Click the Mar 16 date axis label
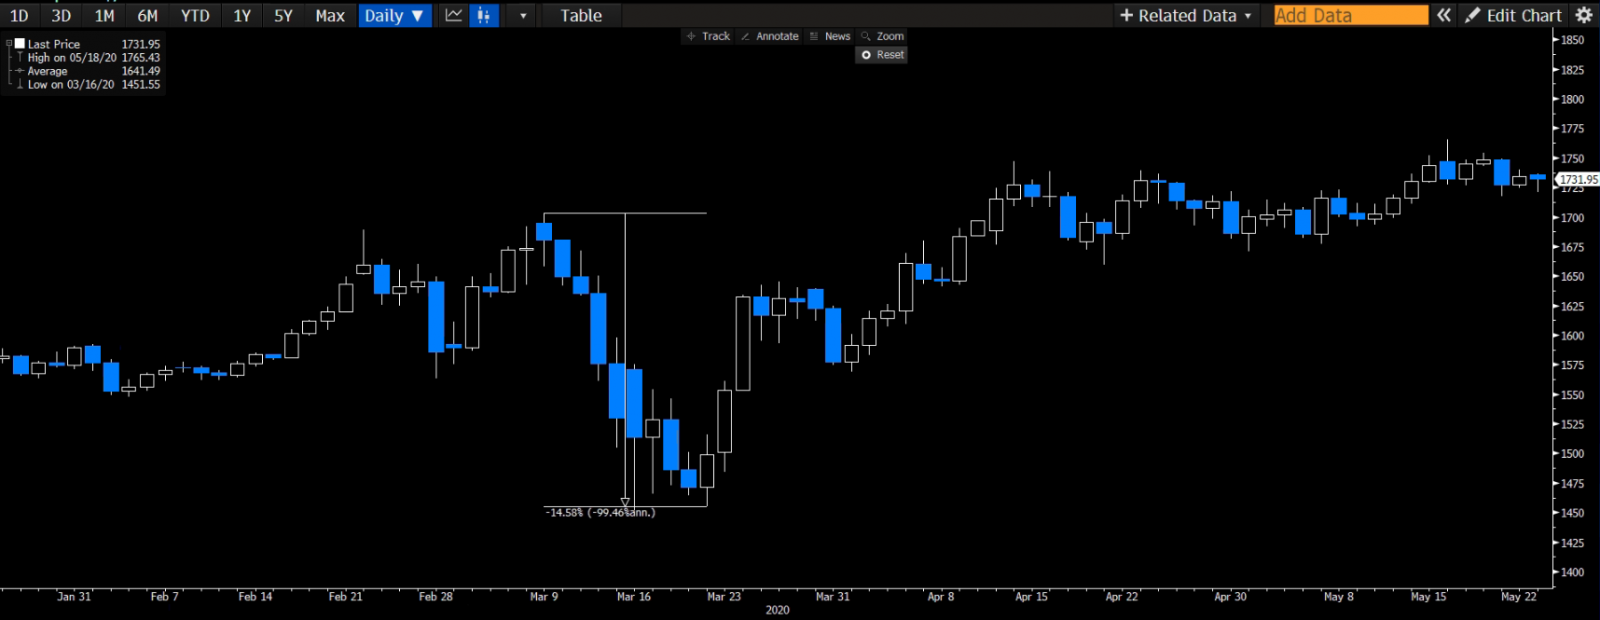The image size is (1600, 620). point(634,597)
